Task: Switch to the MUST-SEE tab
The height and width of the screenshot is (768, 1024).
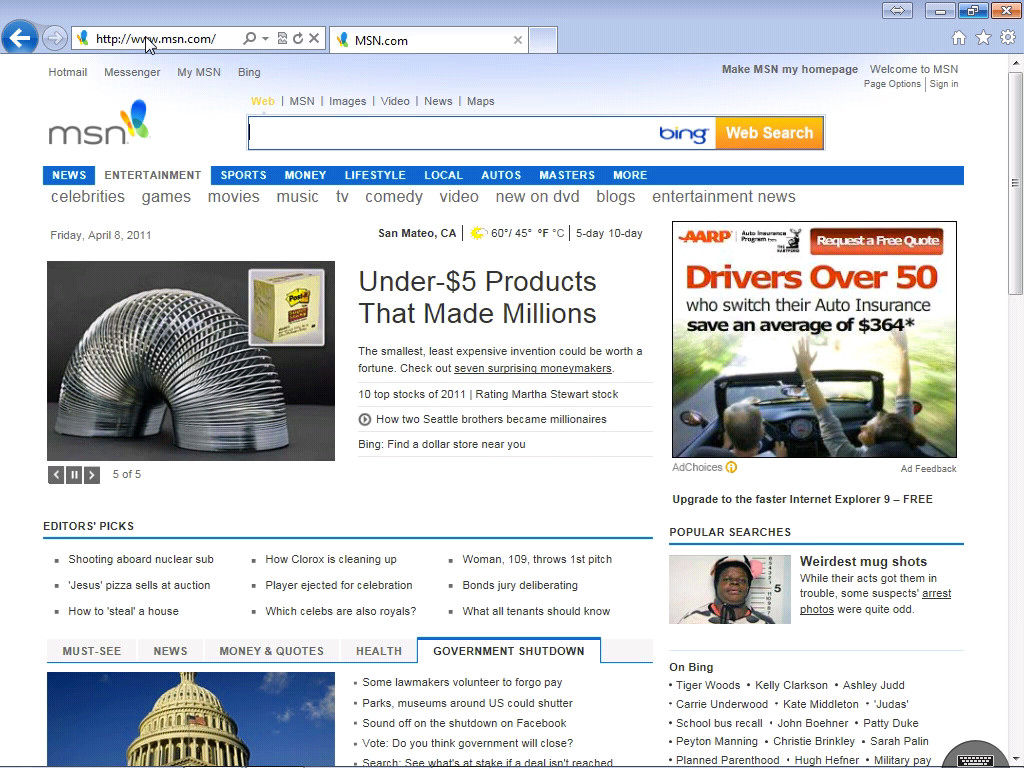Action: [92, 651]
